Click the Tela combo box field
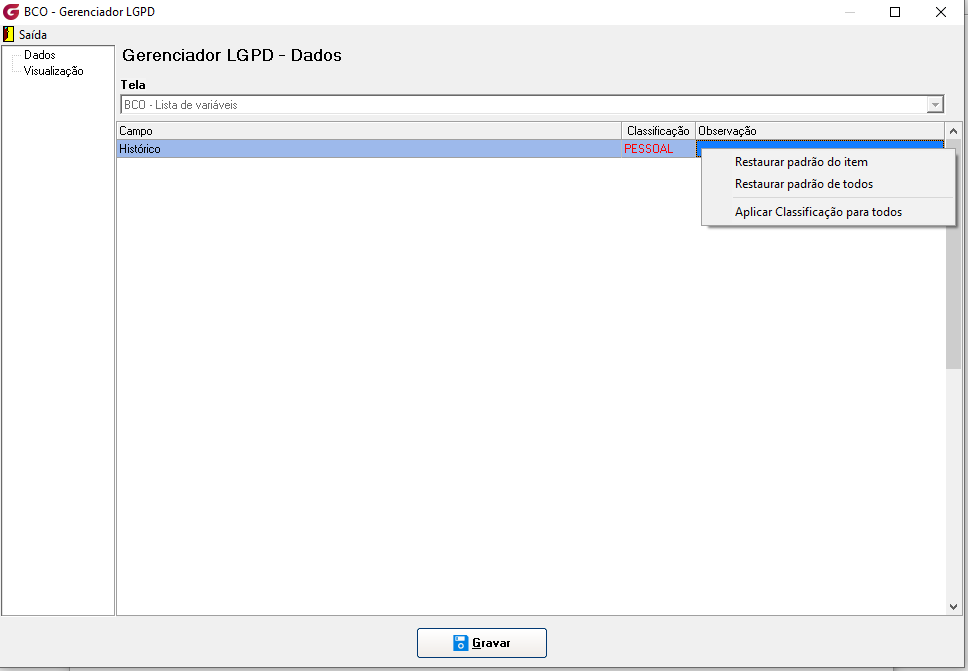The image size is (968, 671). pyautogui.click(x=532, y=105)
